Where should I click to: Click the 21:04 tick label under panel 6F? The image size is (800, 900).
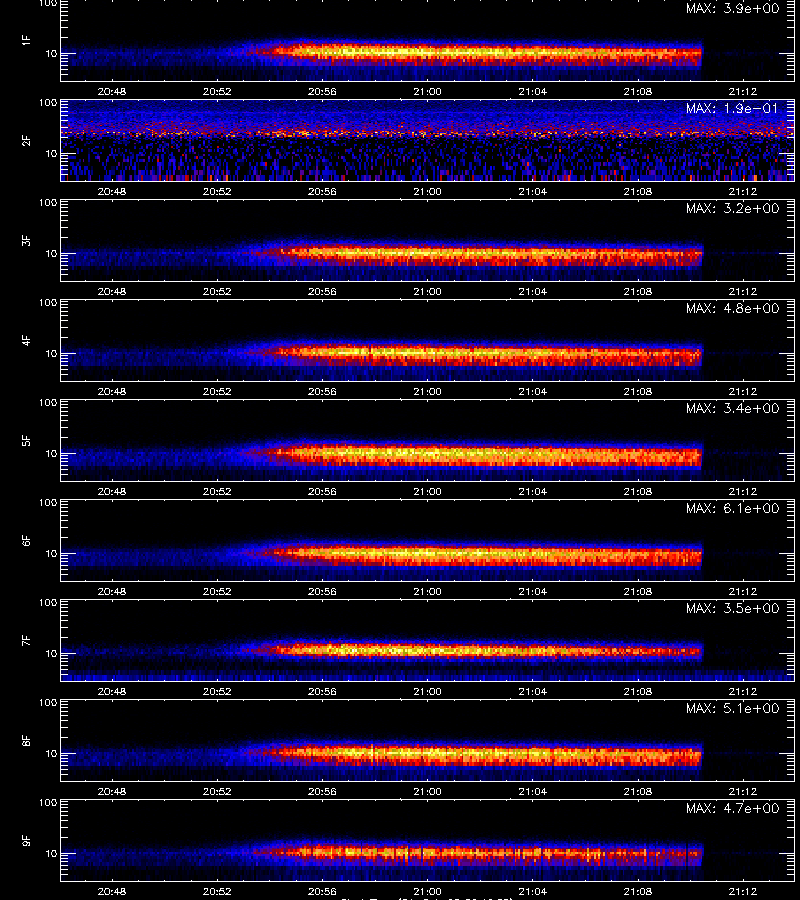[533, 591]
